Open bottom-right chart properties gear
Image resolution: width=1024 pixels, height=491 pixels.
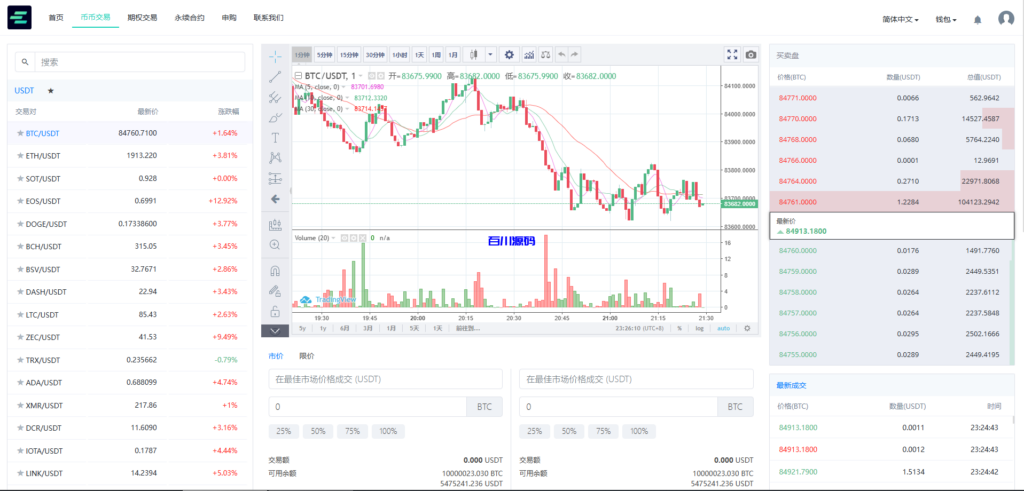coord(747,328)
